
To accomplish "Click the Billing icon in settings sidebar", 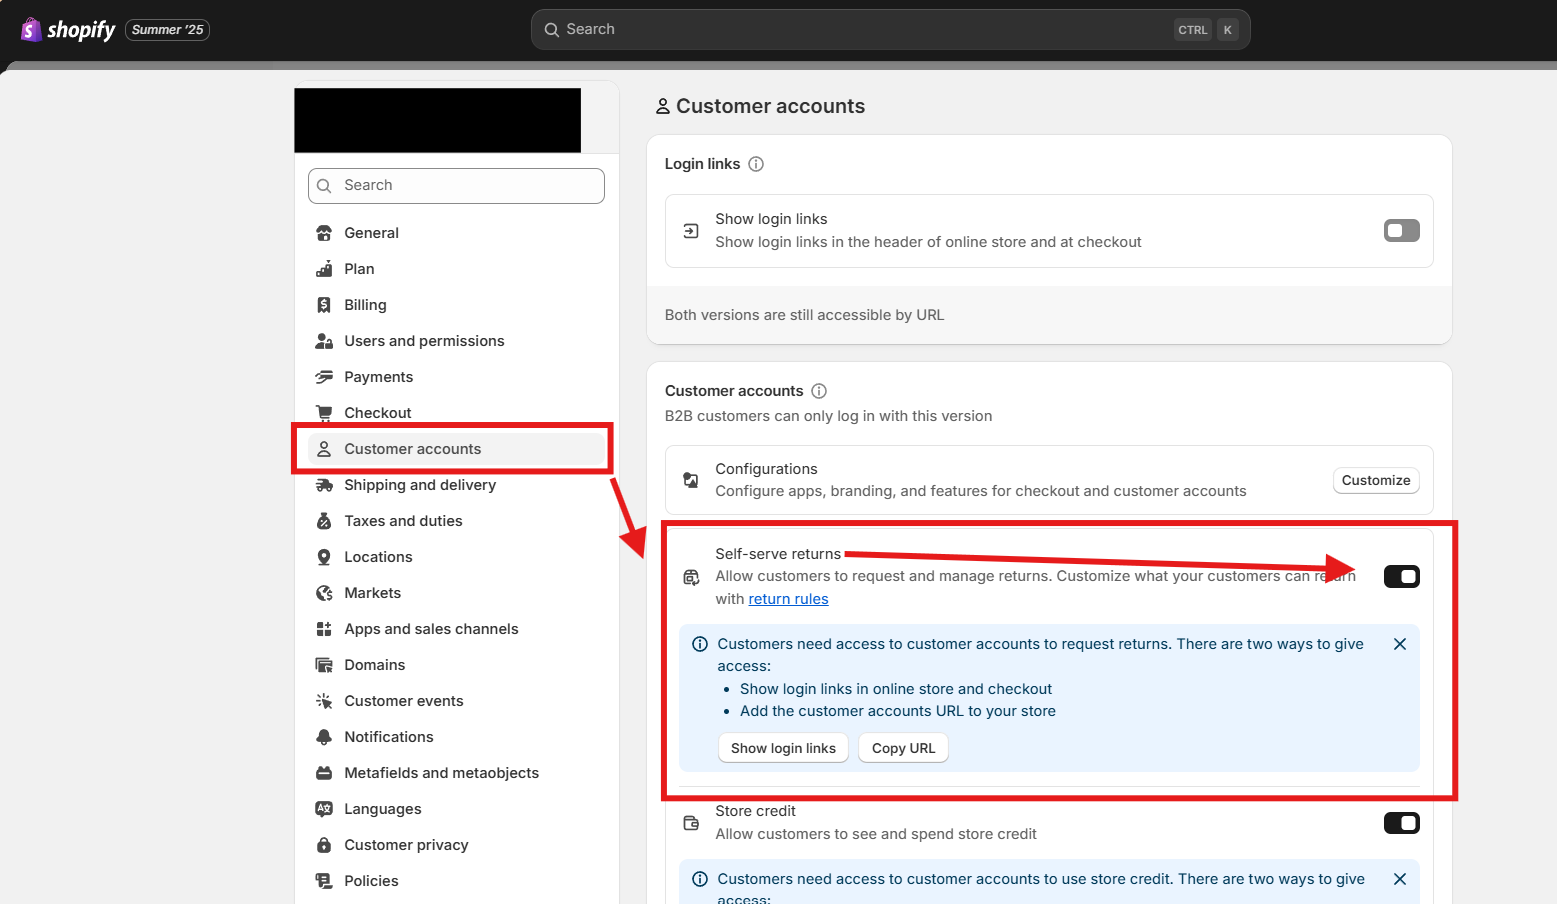I will pyautogui.click(x=324, y=305).
